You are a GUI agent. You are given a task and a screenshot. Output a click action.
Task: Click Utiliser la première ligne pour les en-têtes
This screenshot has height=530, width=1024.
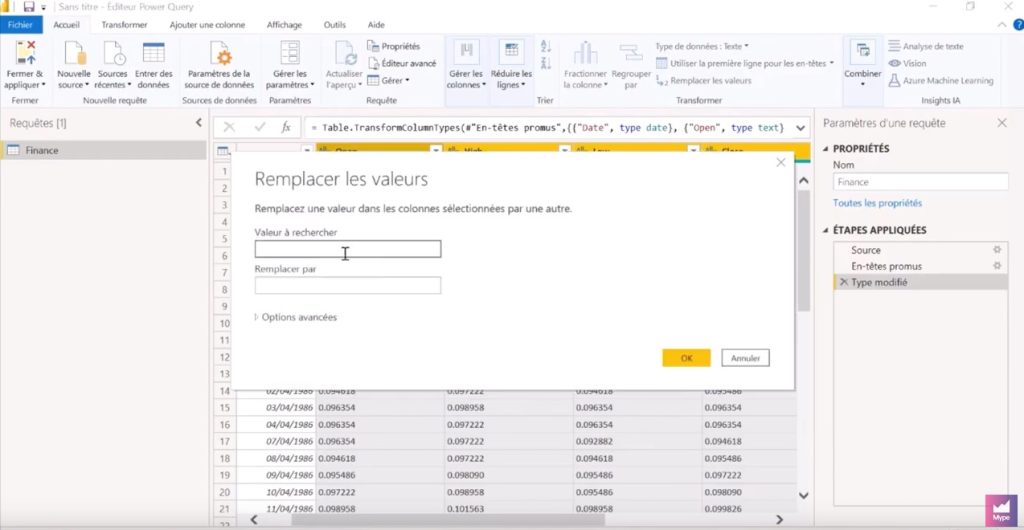[744, 63]
